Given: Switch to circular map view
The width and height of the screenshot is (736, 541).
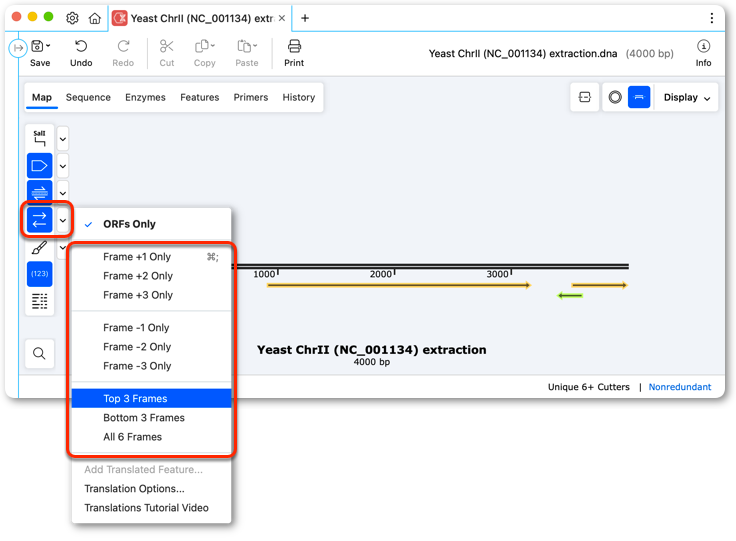Looking at the screenshot, I should [615, 97].
